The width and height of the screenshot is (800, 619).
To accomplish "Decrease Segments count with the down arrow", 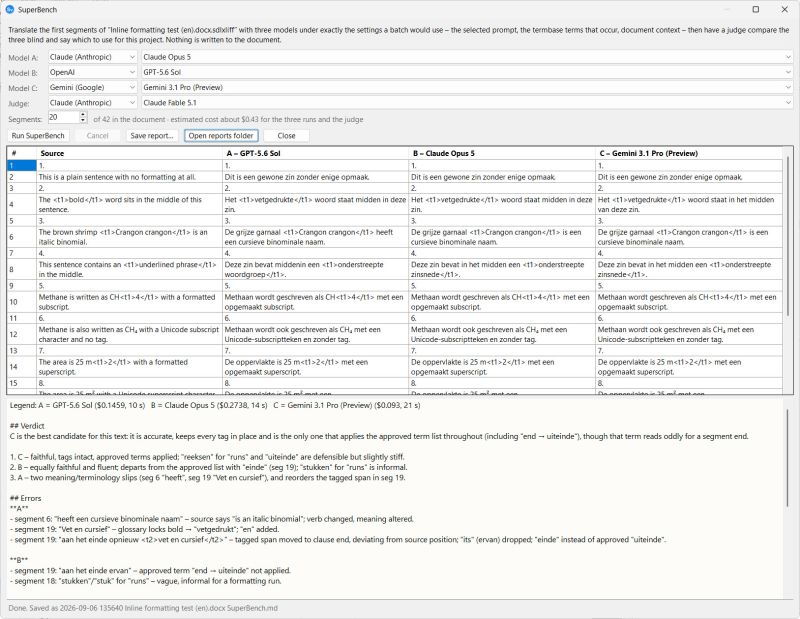I will tap(83, 120).
